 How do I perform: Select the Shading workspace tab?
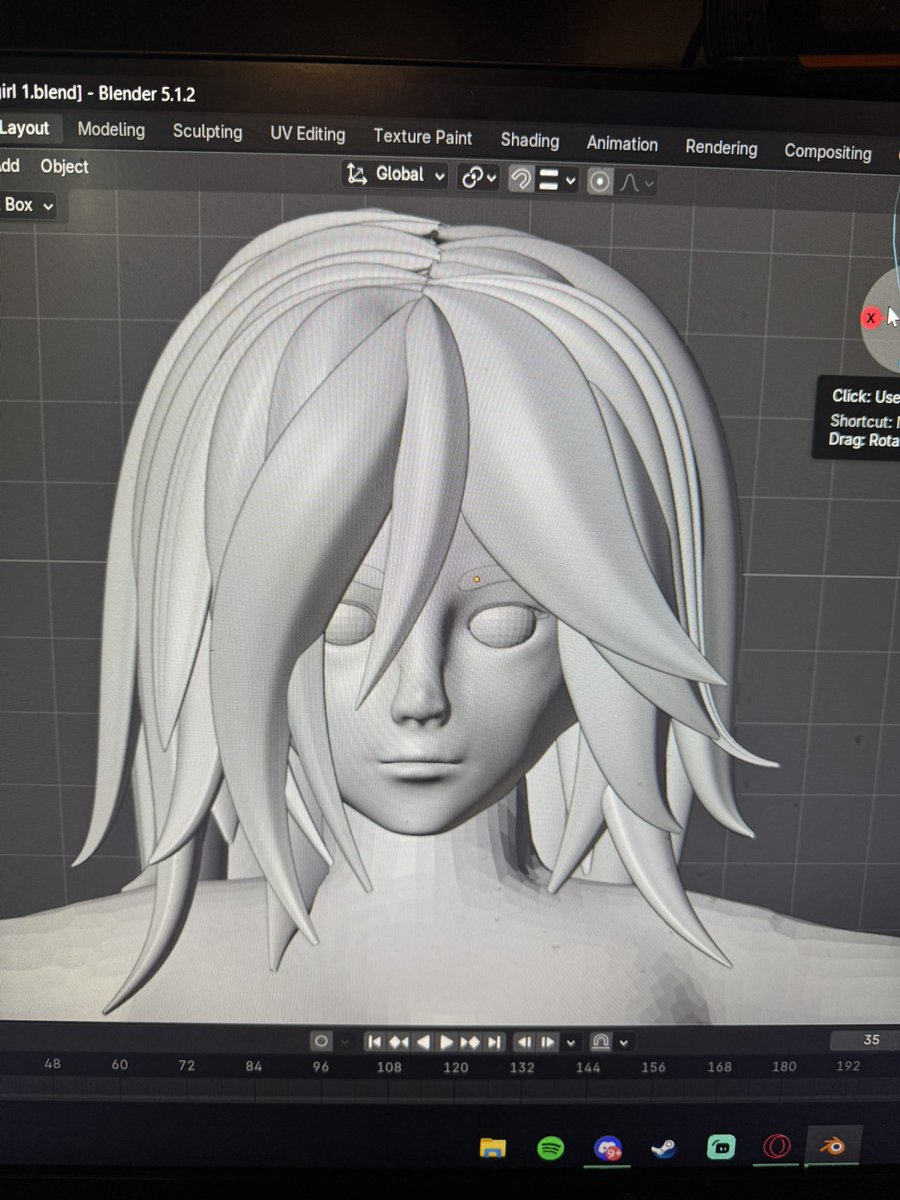(x=529, y=140)
